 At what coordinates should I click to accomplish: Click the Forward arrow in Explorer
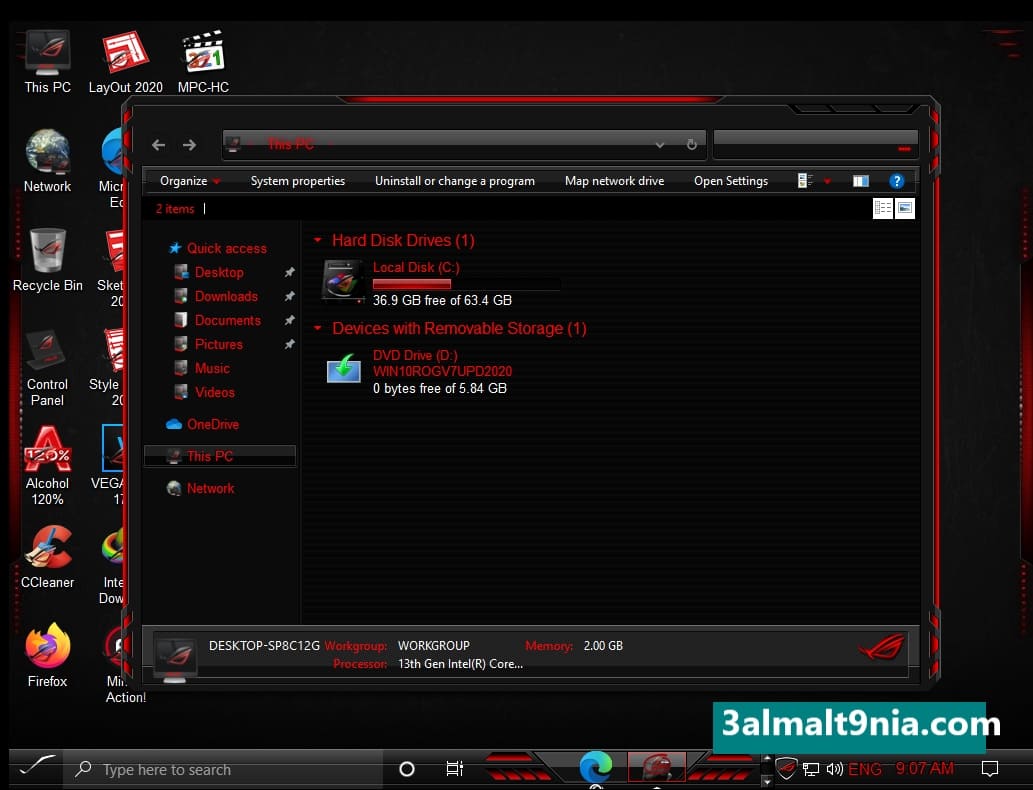(189, 145)
